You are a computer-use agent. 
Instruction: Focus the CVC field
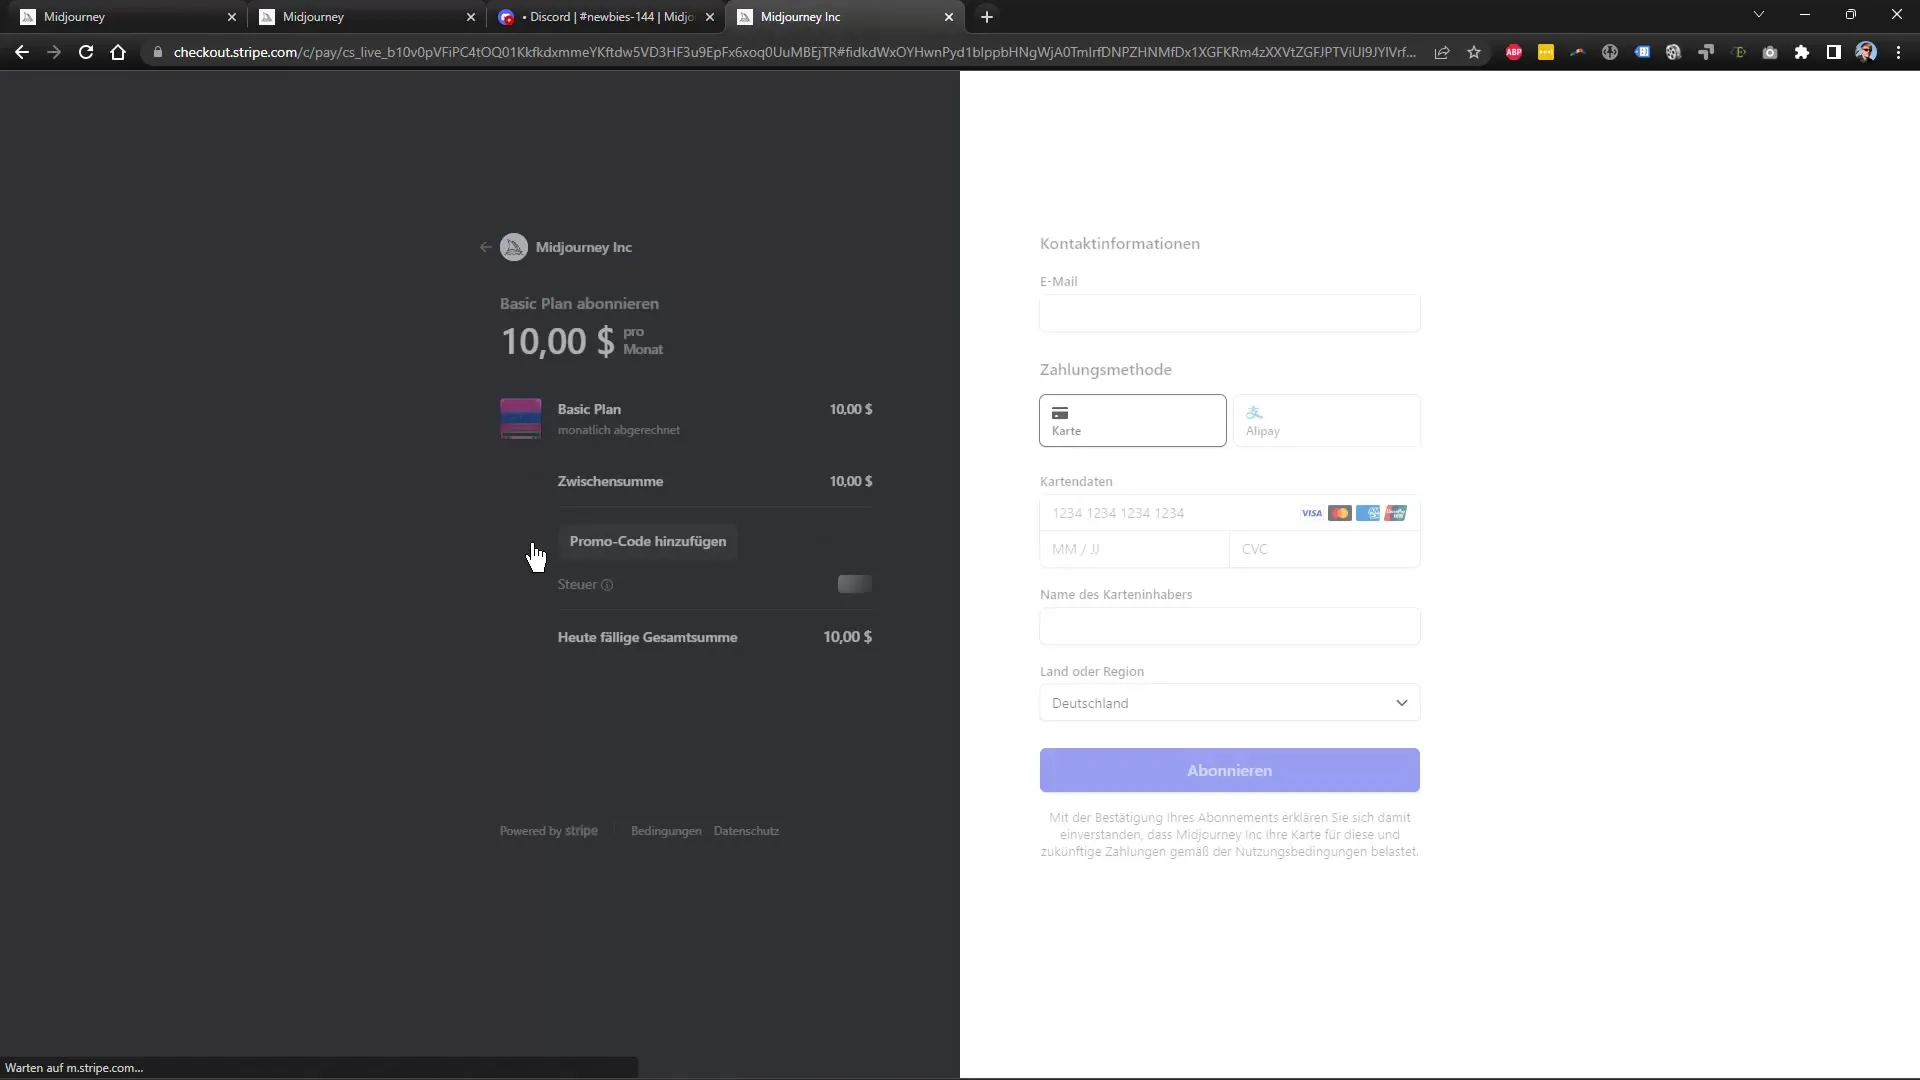tap(1325, 549)
